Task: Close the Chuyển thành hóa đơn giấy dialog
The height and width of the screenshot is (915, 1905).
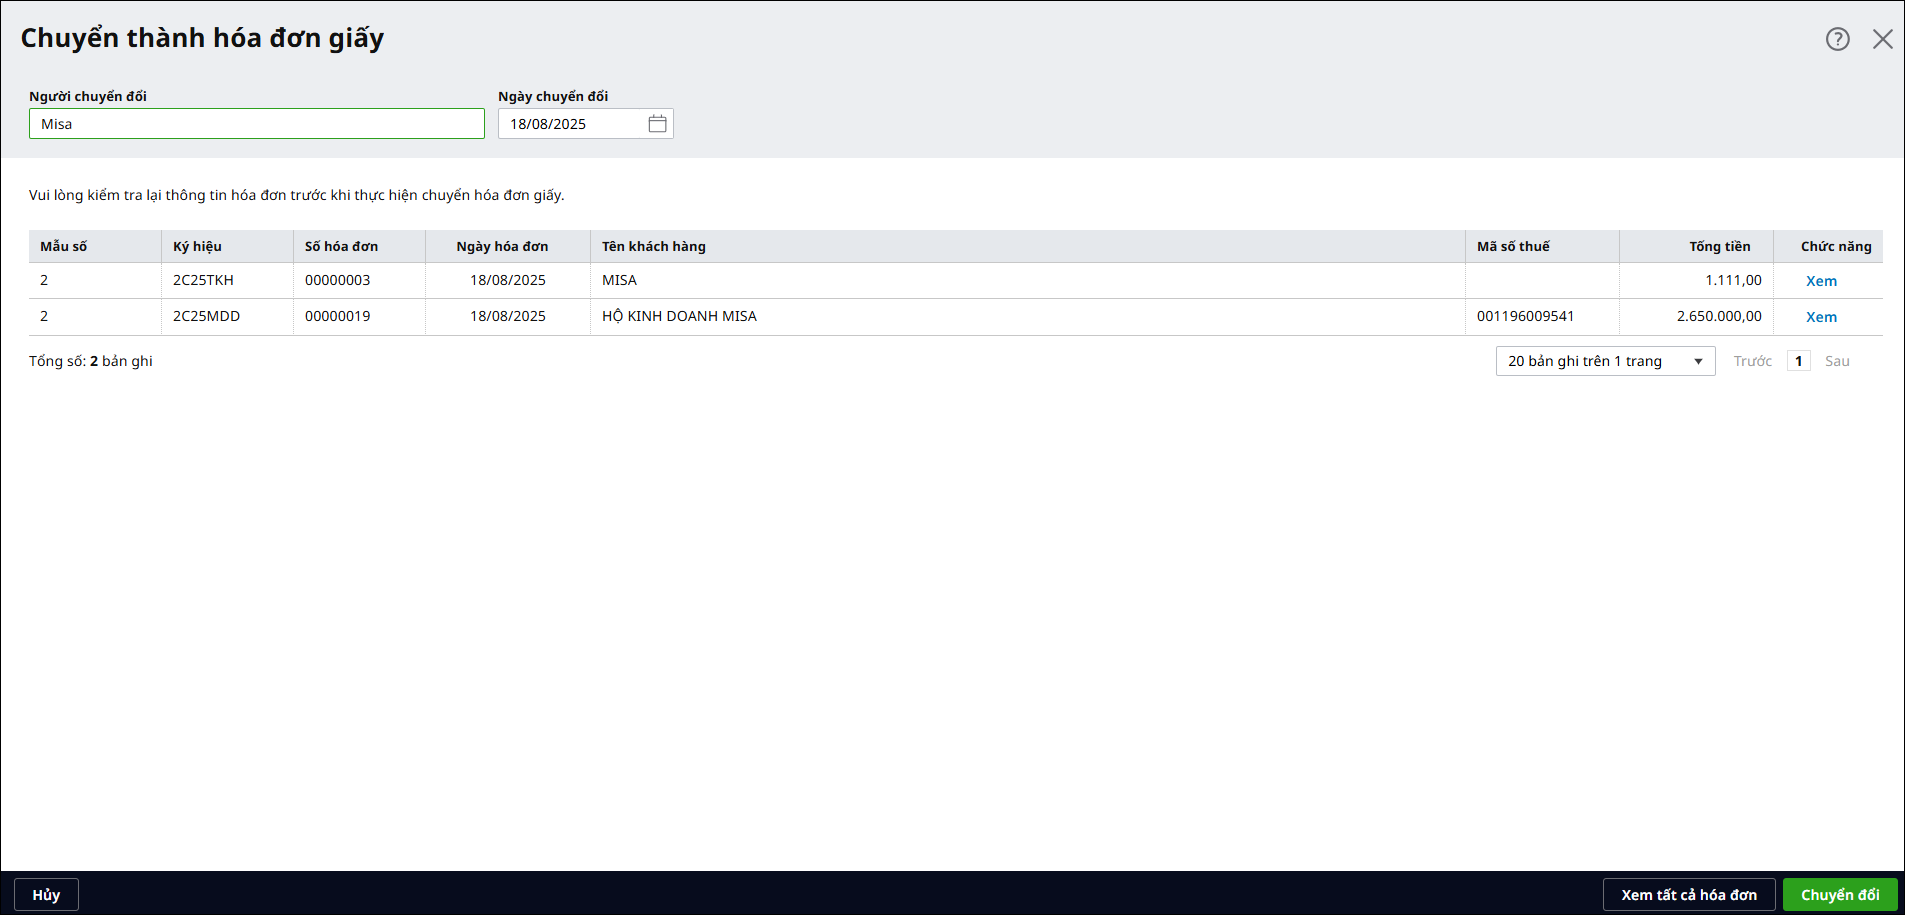Action: pos(1883,39)
